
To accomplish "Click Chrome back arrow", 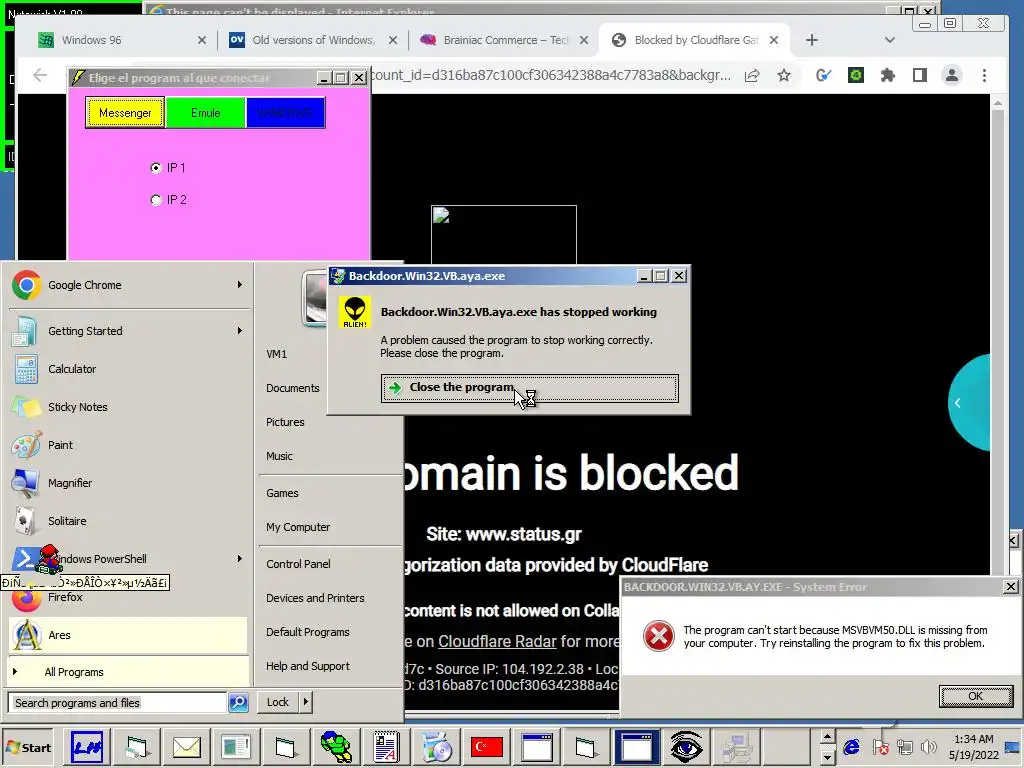I will [x=40, y=76].
